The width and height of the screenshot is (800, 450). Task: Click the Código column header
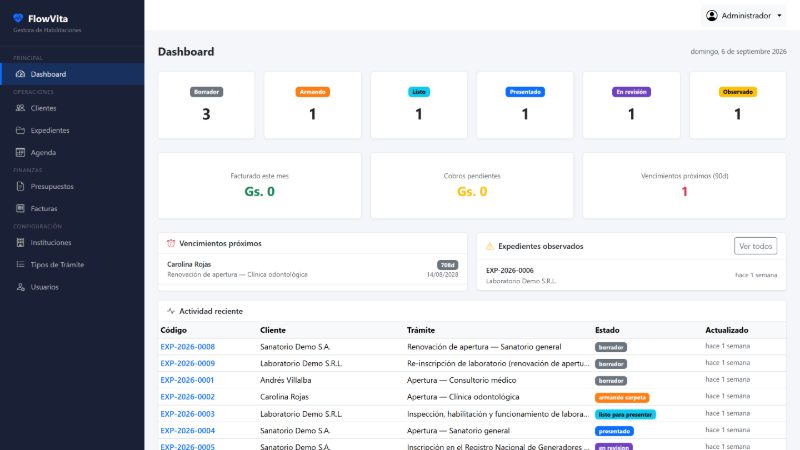[173, 330]
